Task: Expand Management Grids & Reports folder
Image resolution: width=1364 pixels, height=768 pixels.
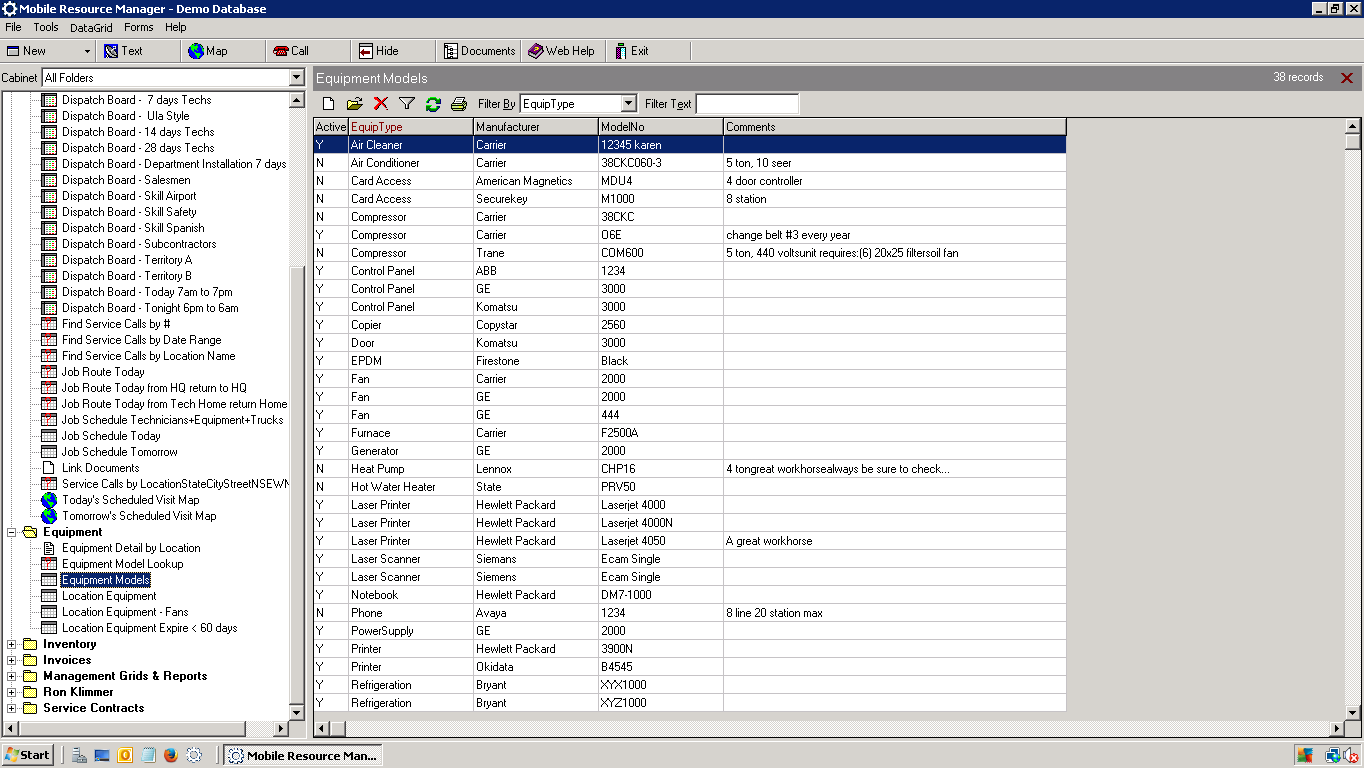Action: click(x=12, y=676)
